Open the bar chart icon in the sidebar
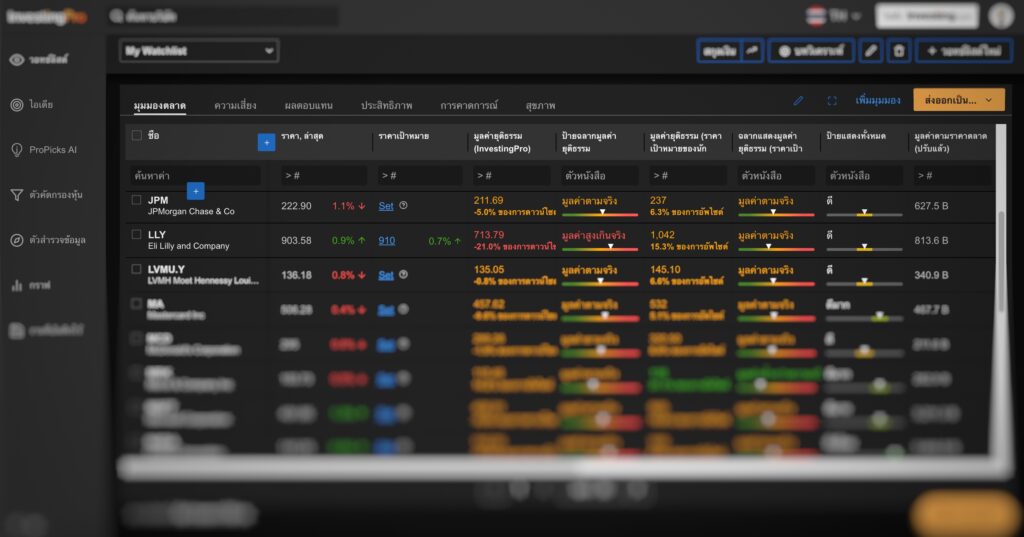 [17, 285]
